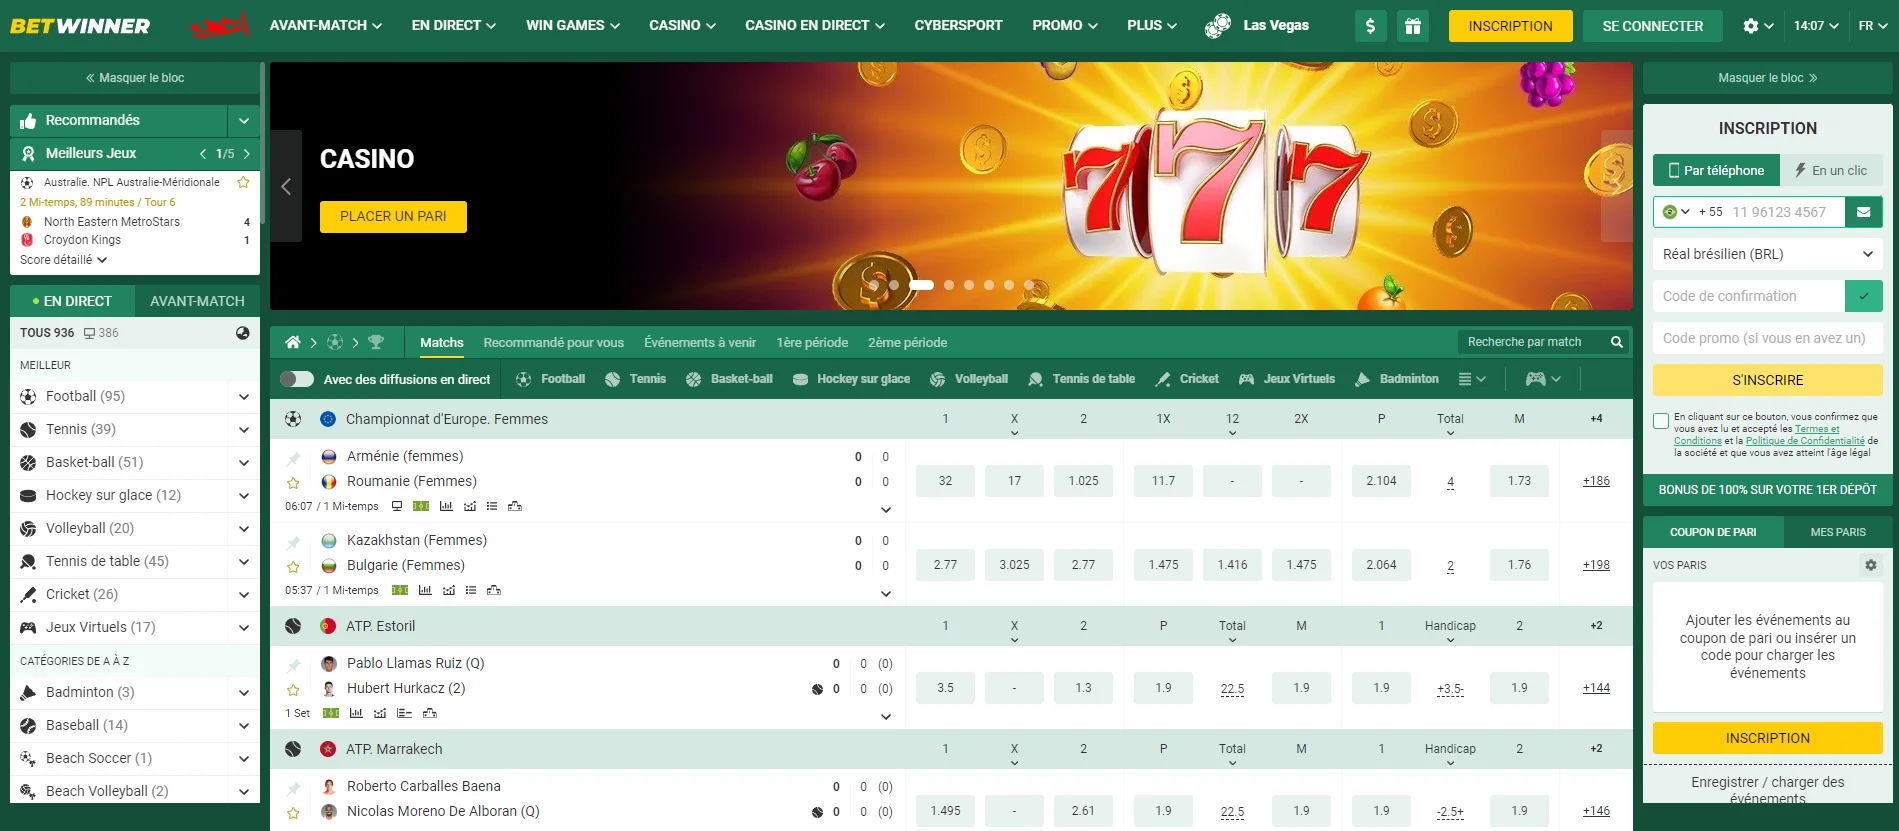The width and height of the screenshot is (1899, 831).
Task: Filter matches by Badminton in top bar
Action: tap(1397, 379)
